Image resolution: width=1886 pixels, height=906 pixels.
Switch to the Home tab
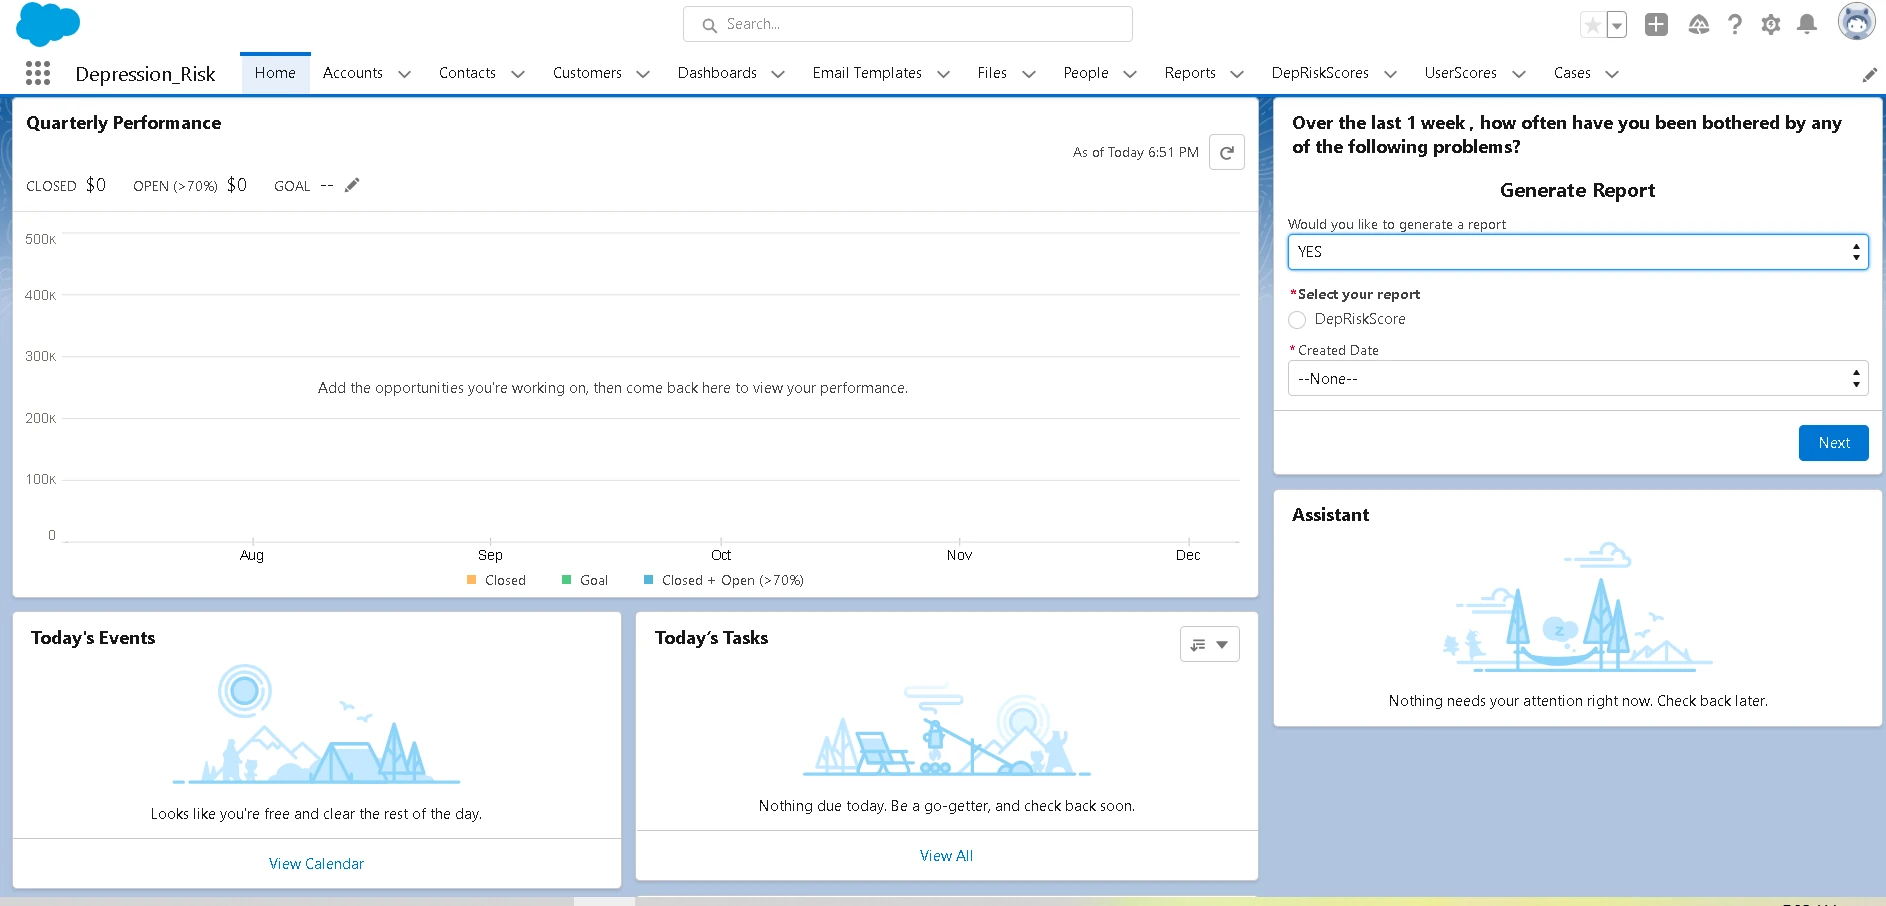[x=275, y=73]
